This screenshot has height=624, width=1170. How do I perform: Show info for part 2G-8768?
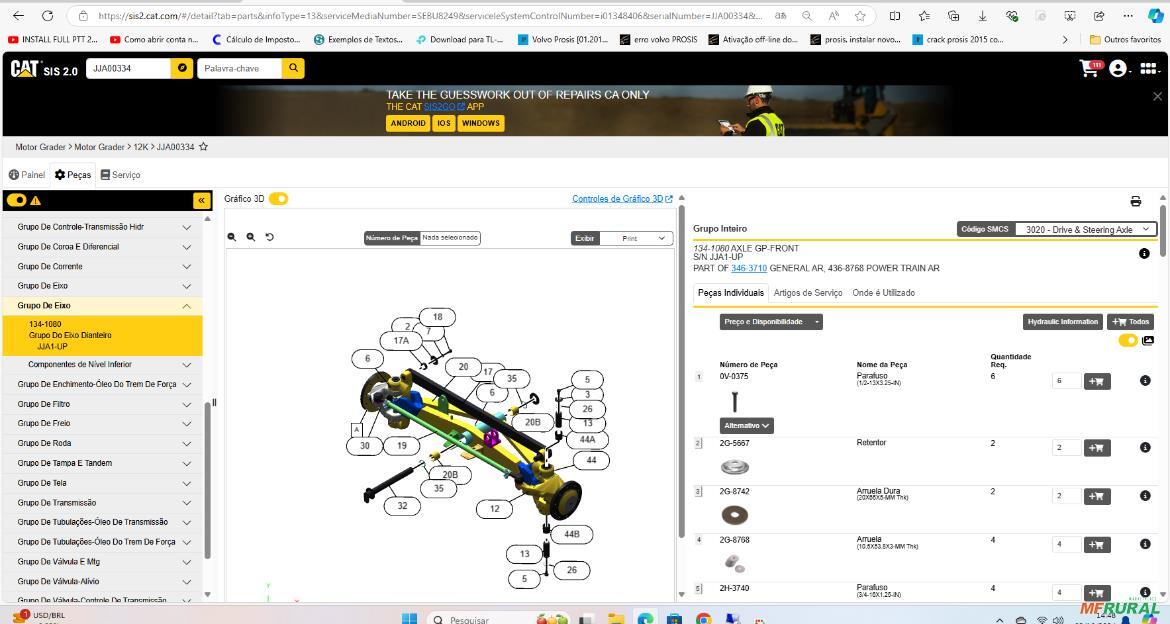[x=1145, y=544]
